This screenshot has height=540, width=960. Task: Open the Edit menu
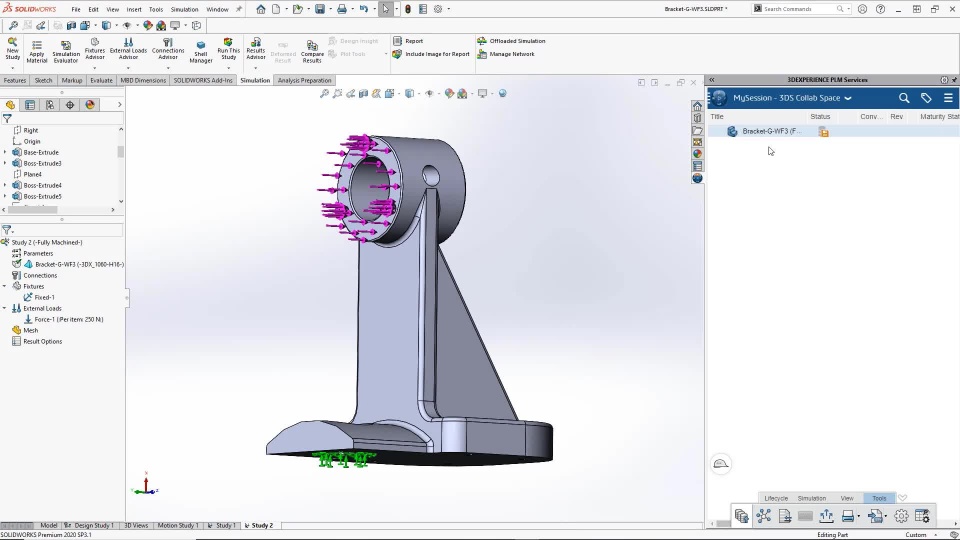tap(93, 9)
